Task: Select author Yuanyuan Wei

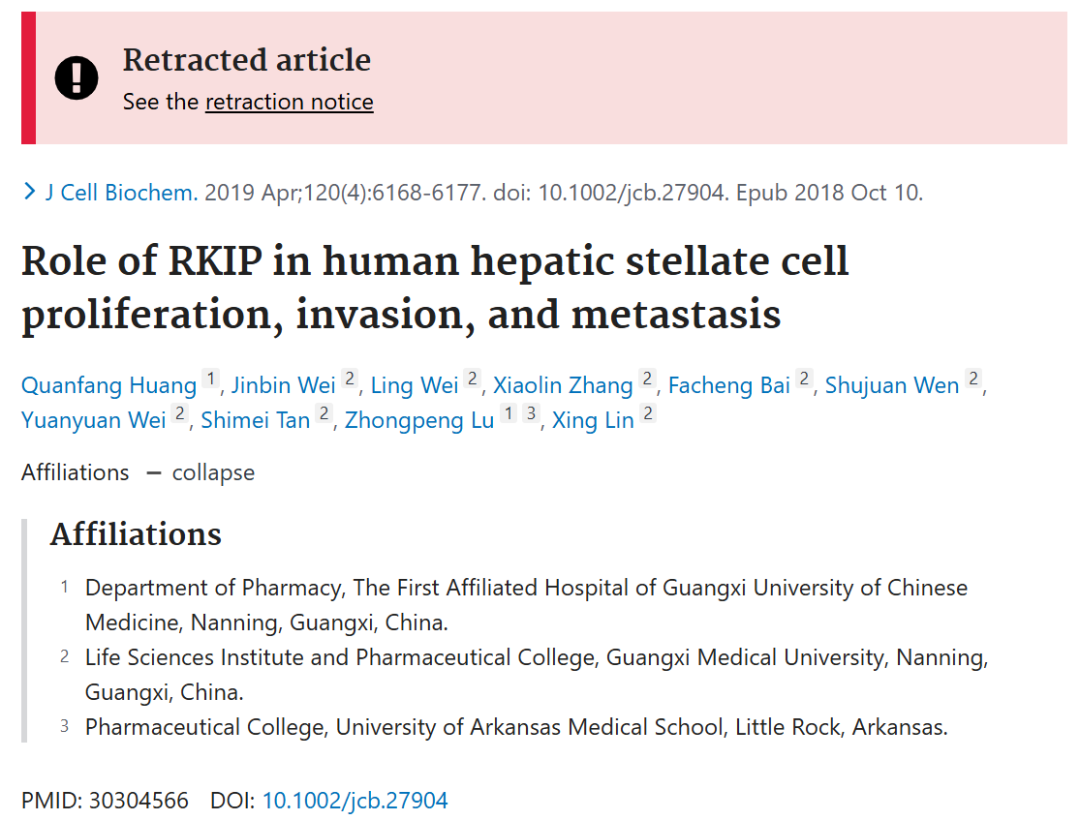Action: point(94,420)
